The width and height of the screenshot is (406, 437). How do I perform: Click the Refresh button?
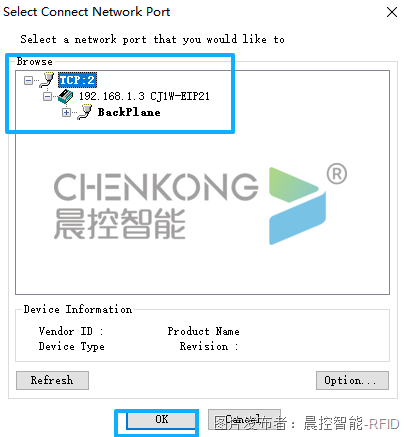[52, 380]
